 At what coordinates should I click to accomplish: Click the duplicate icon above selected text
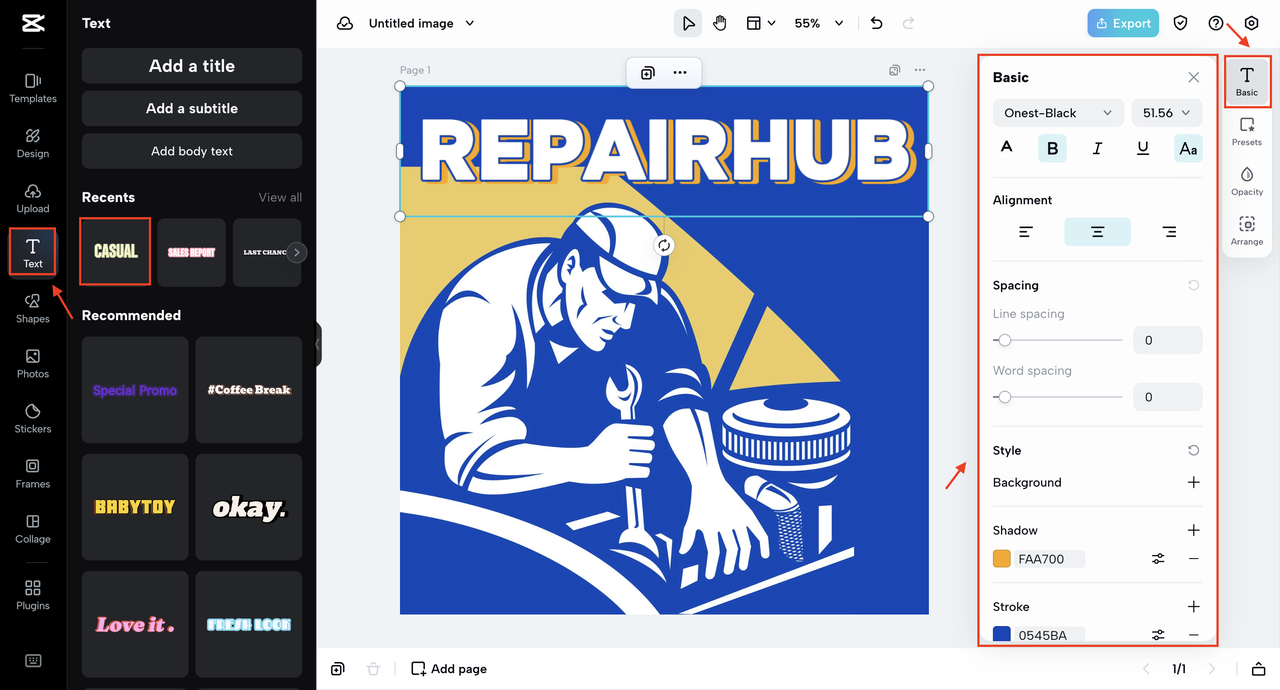coord(648,73)
